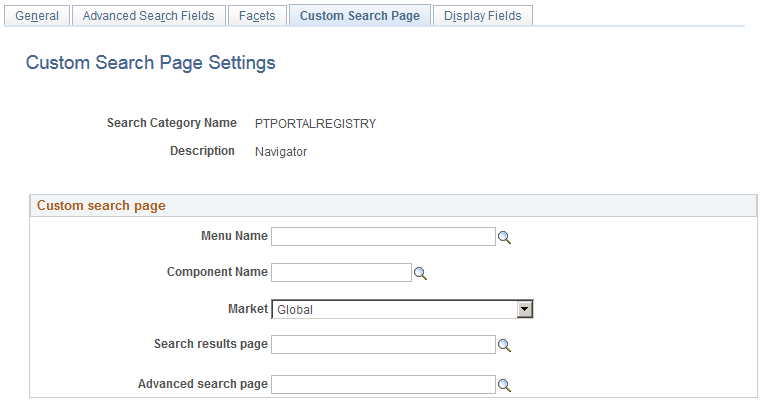Click the Menu Name lookup magnifier icon
The height and width of the screenshot is (407, 764).
coord(505,237)
